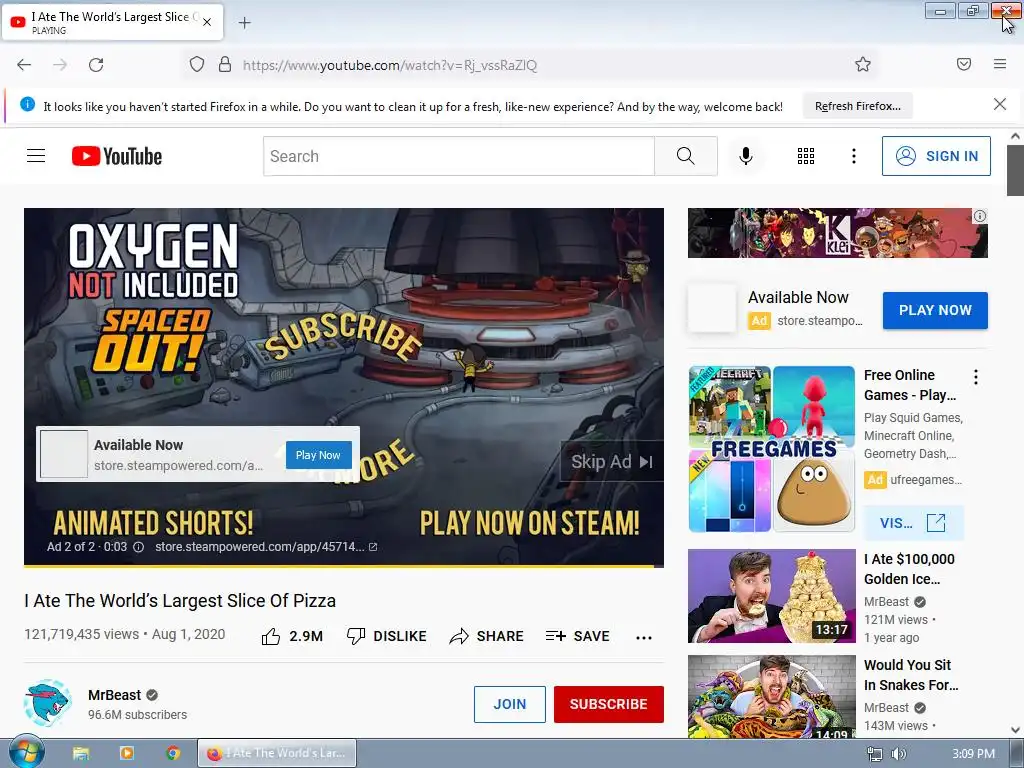The width and height of the screenshot is (1024, 768).
Task: Open the YouTube apps grid icon
Action: click(806, 156)
